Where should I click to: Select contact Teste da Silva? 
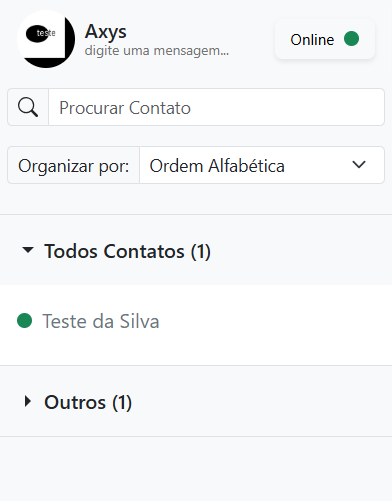pyautogui.click(x=196, y=321)
